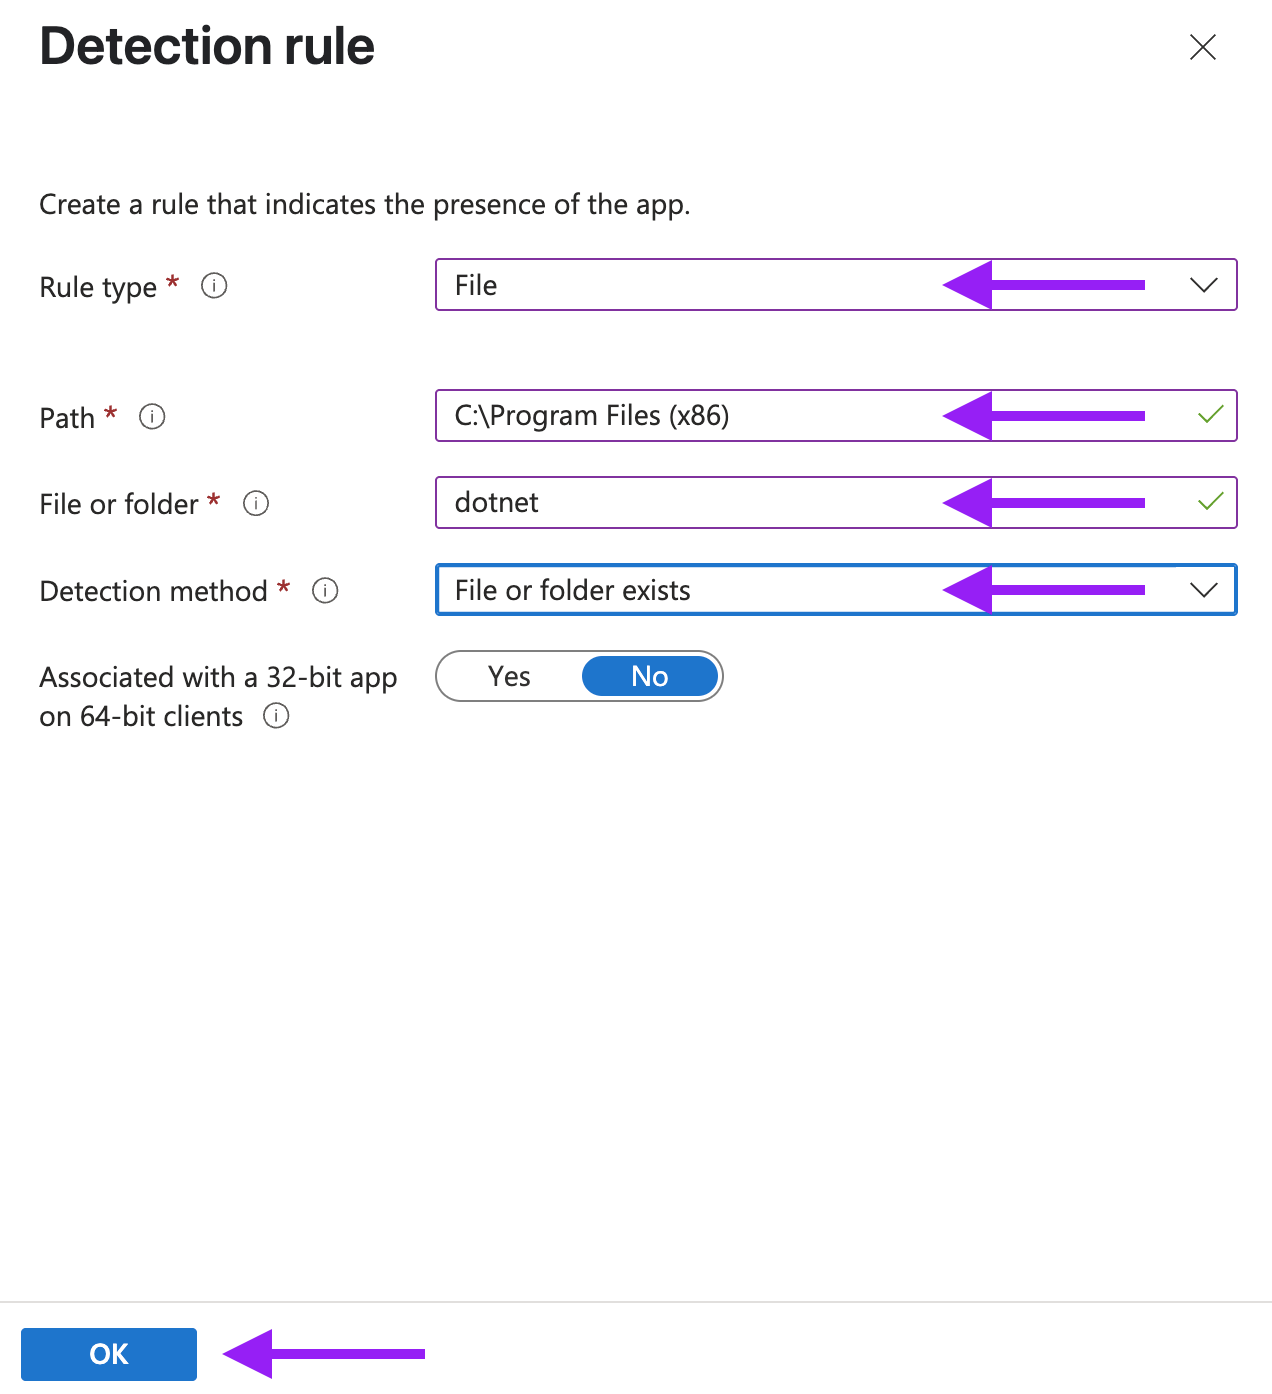1272x1394 pixels.
Task: Expand the Detection method dropdown
Action: pyautogui.click(x=836, y=590)
